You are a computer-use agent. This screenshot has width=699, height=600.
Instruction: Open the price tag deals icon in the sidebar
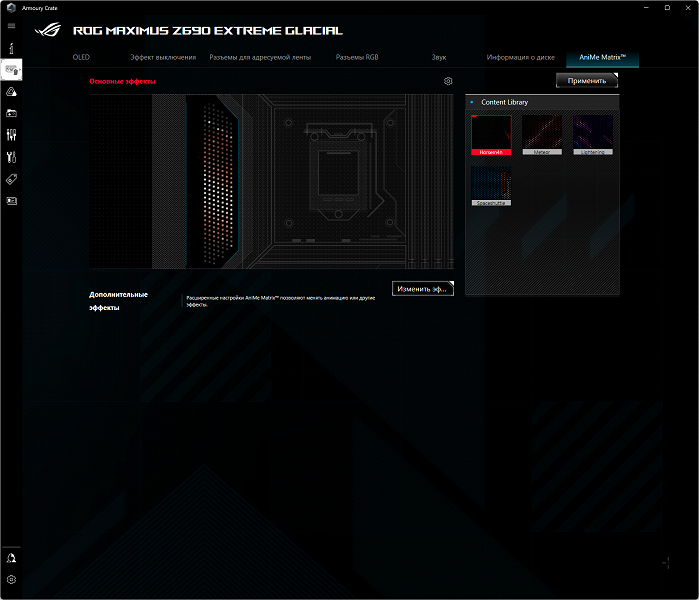(11, 179)
